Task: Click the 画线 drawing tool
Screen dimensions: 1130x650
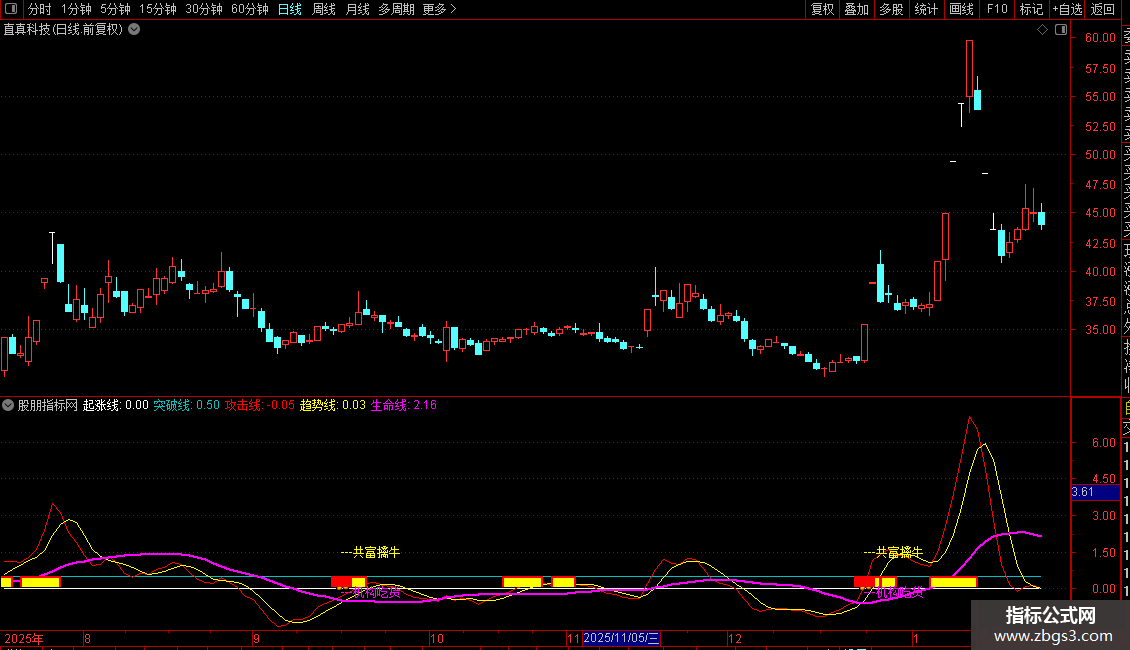Action: point(961,9)
